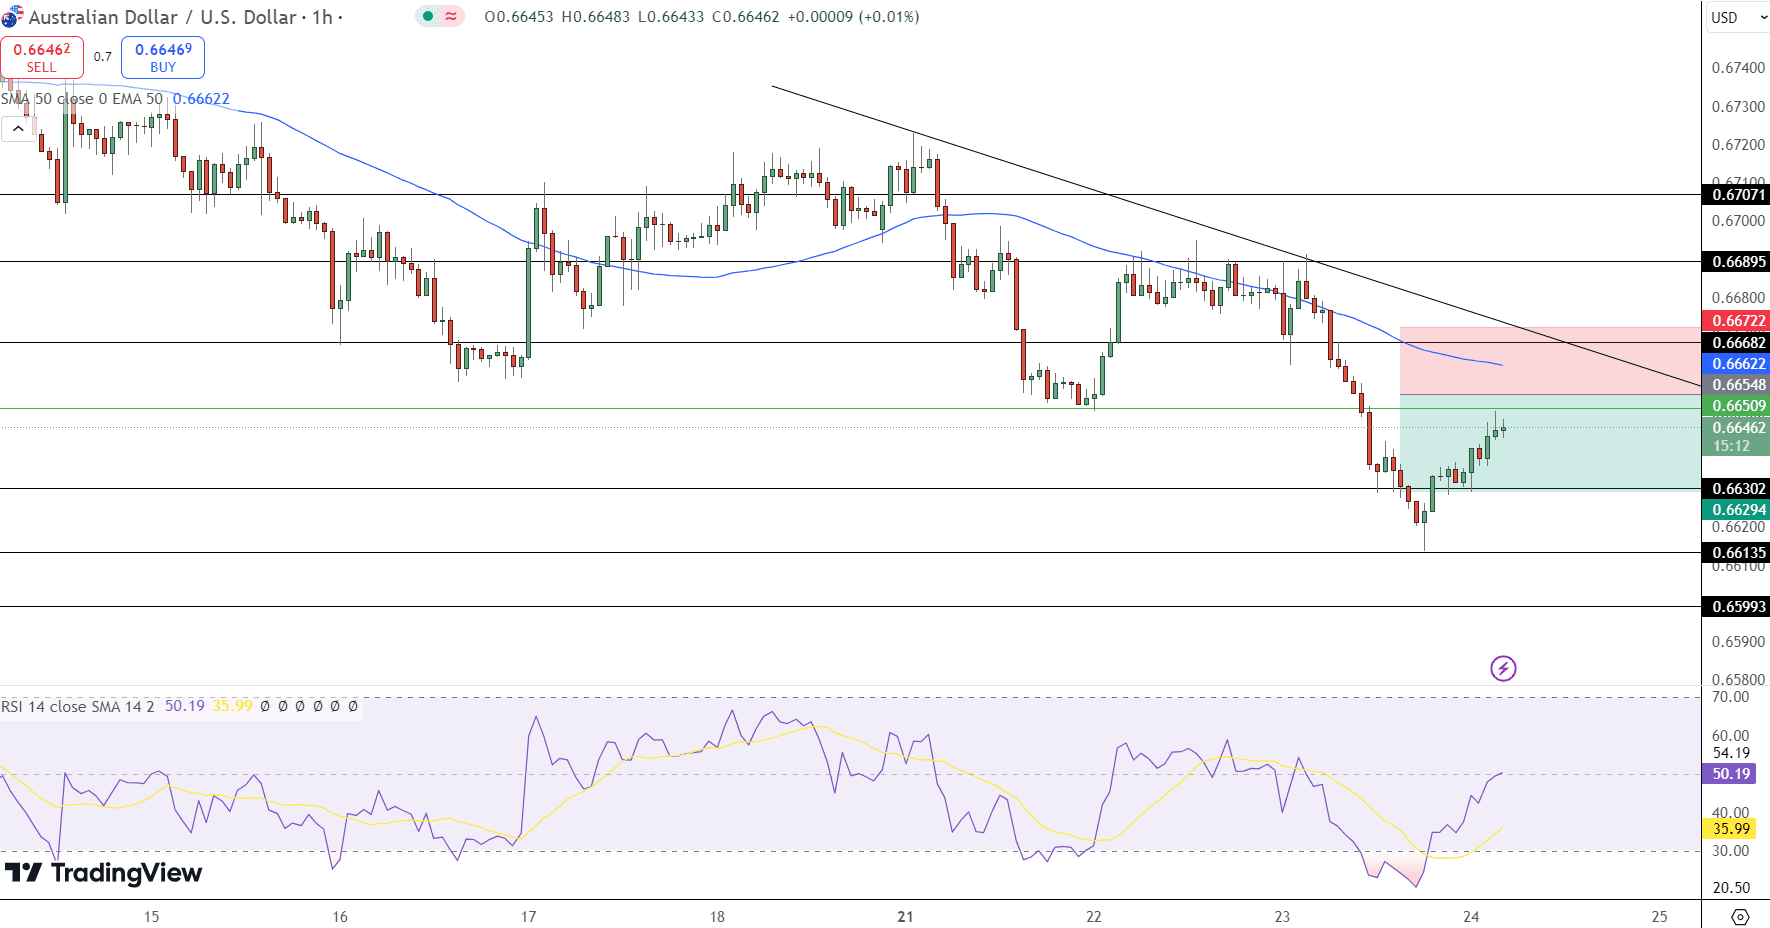
Task: Click the RSI value 50.19 in legend
Action: click(185, 706)
